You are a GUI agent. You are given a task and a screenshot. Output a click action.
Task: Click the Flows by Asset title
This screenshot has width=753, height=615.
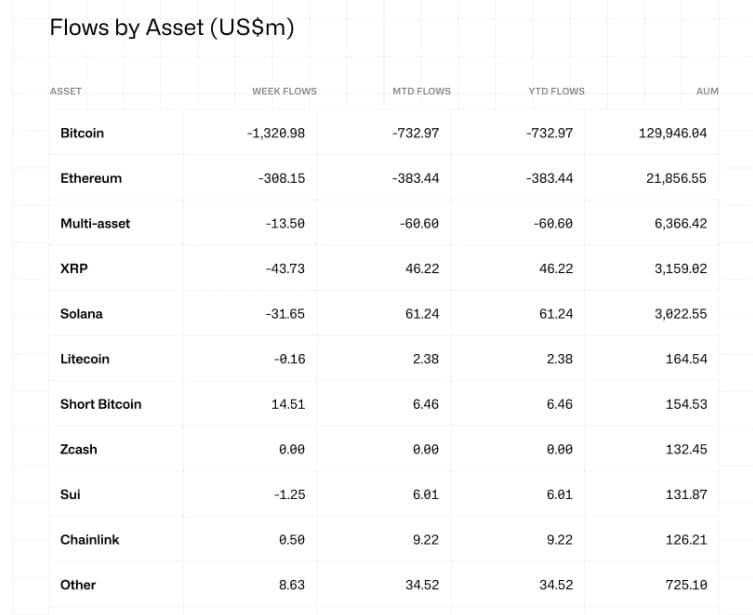pos(172,27)
